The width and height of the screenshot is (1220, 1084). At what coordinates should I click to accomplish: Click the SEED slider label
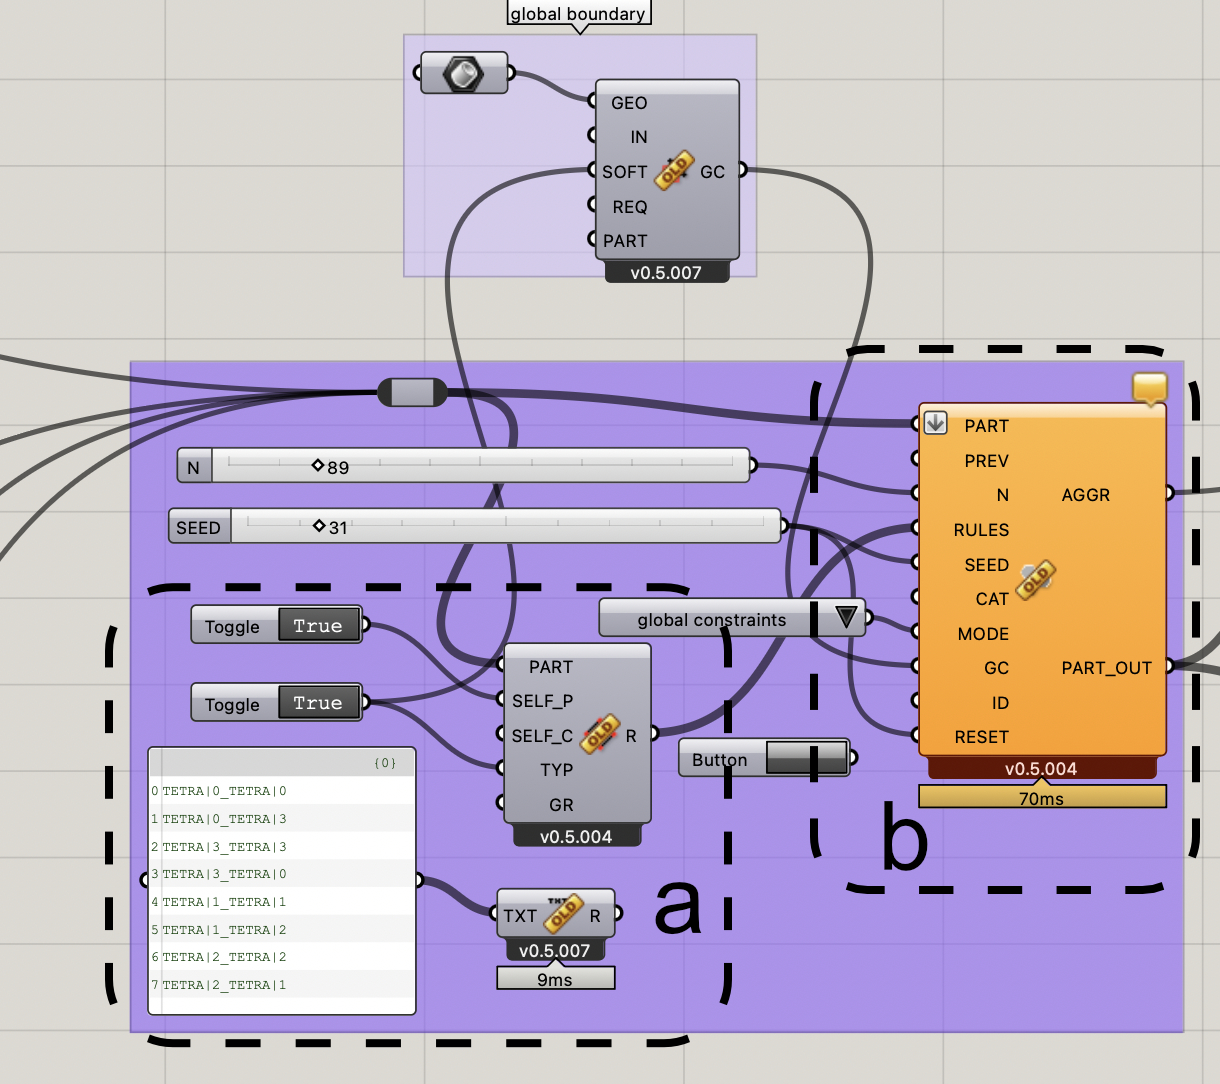199,527
